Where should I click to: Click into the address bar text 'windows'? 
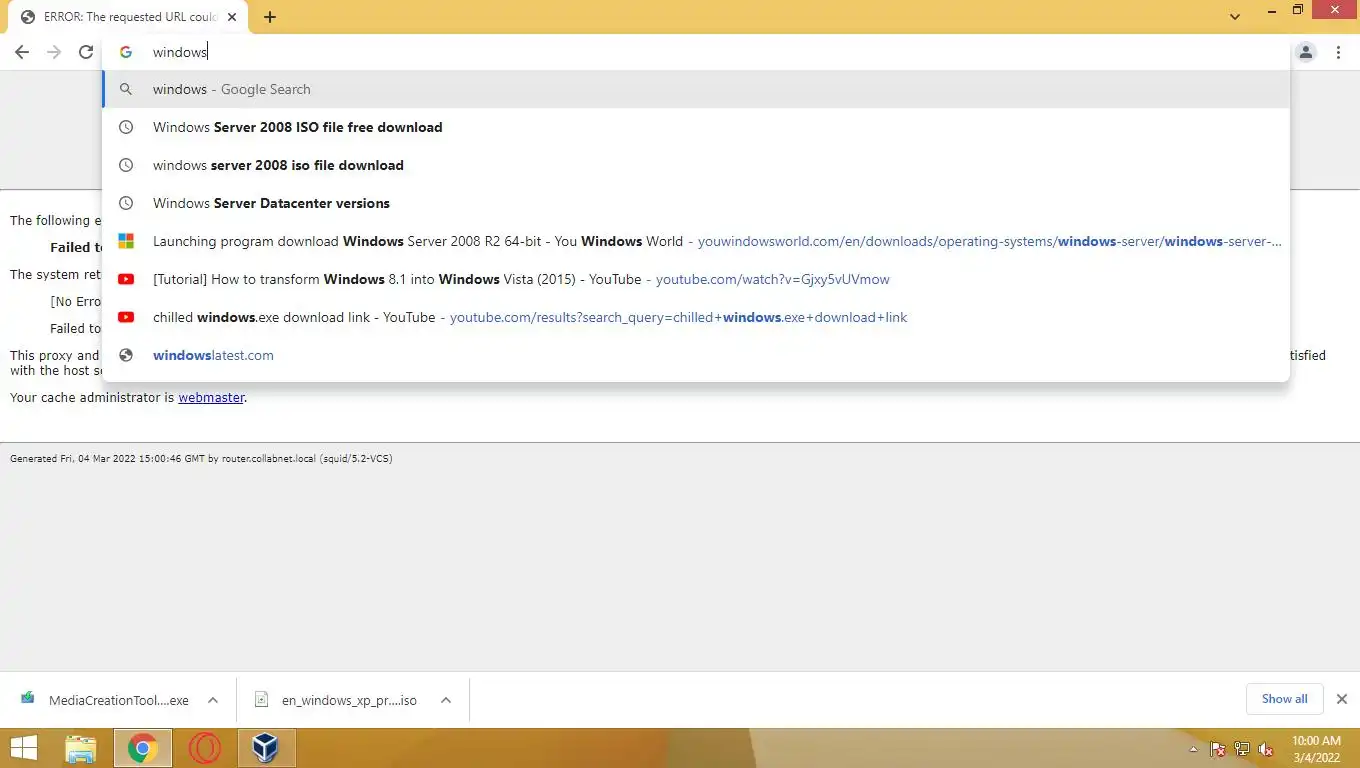180,52
